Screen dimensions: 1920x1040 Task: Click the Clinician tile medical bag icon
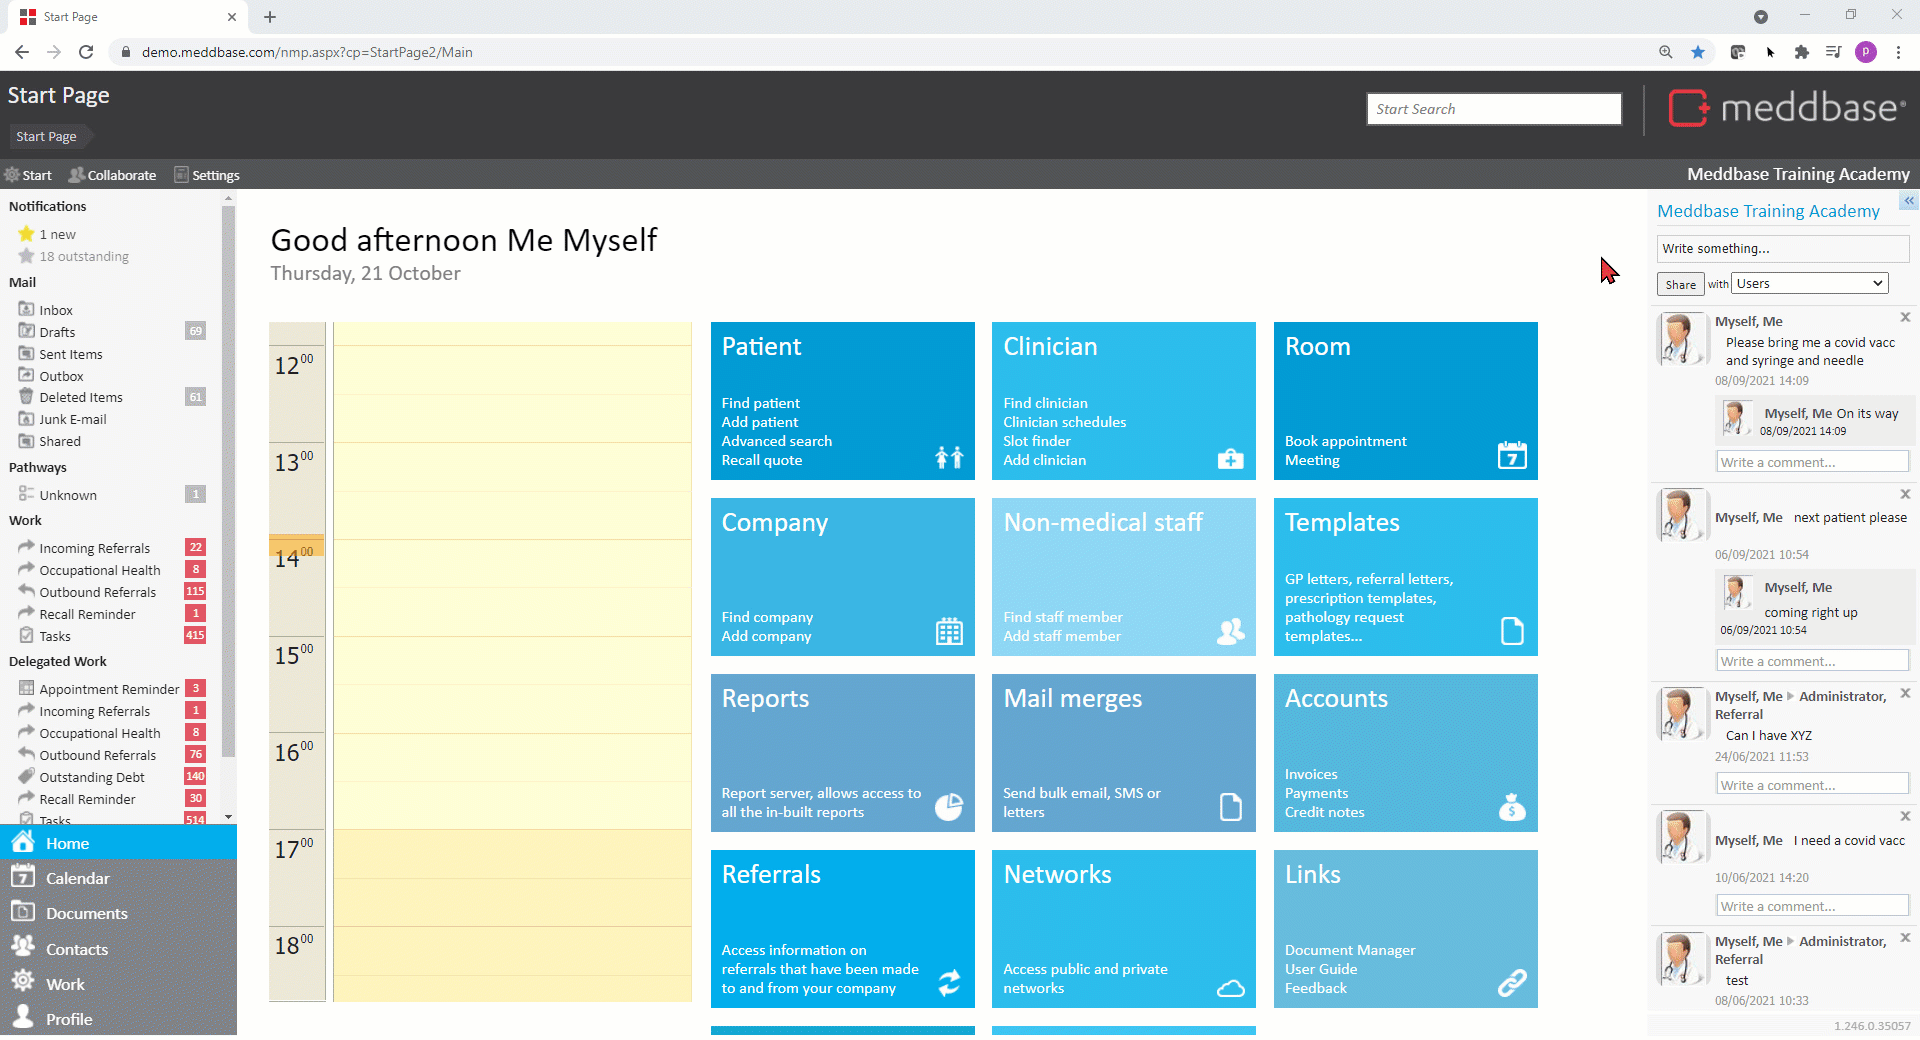(1230, 459)
